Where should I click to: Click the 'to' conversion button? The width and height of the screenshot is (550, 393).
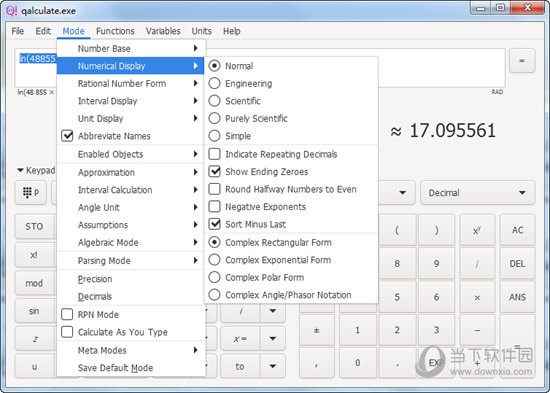tap(240, 366)
